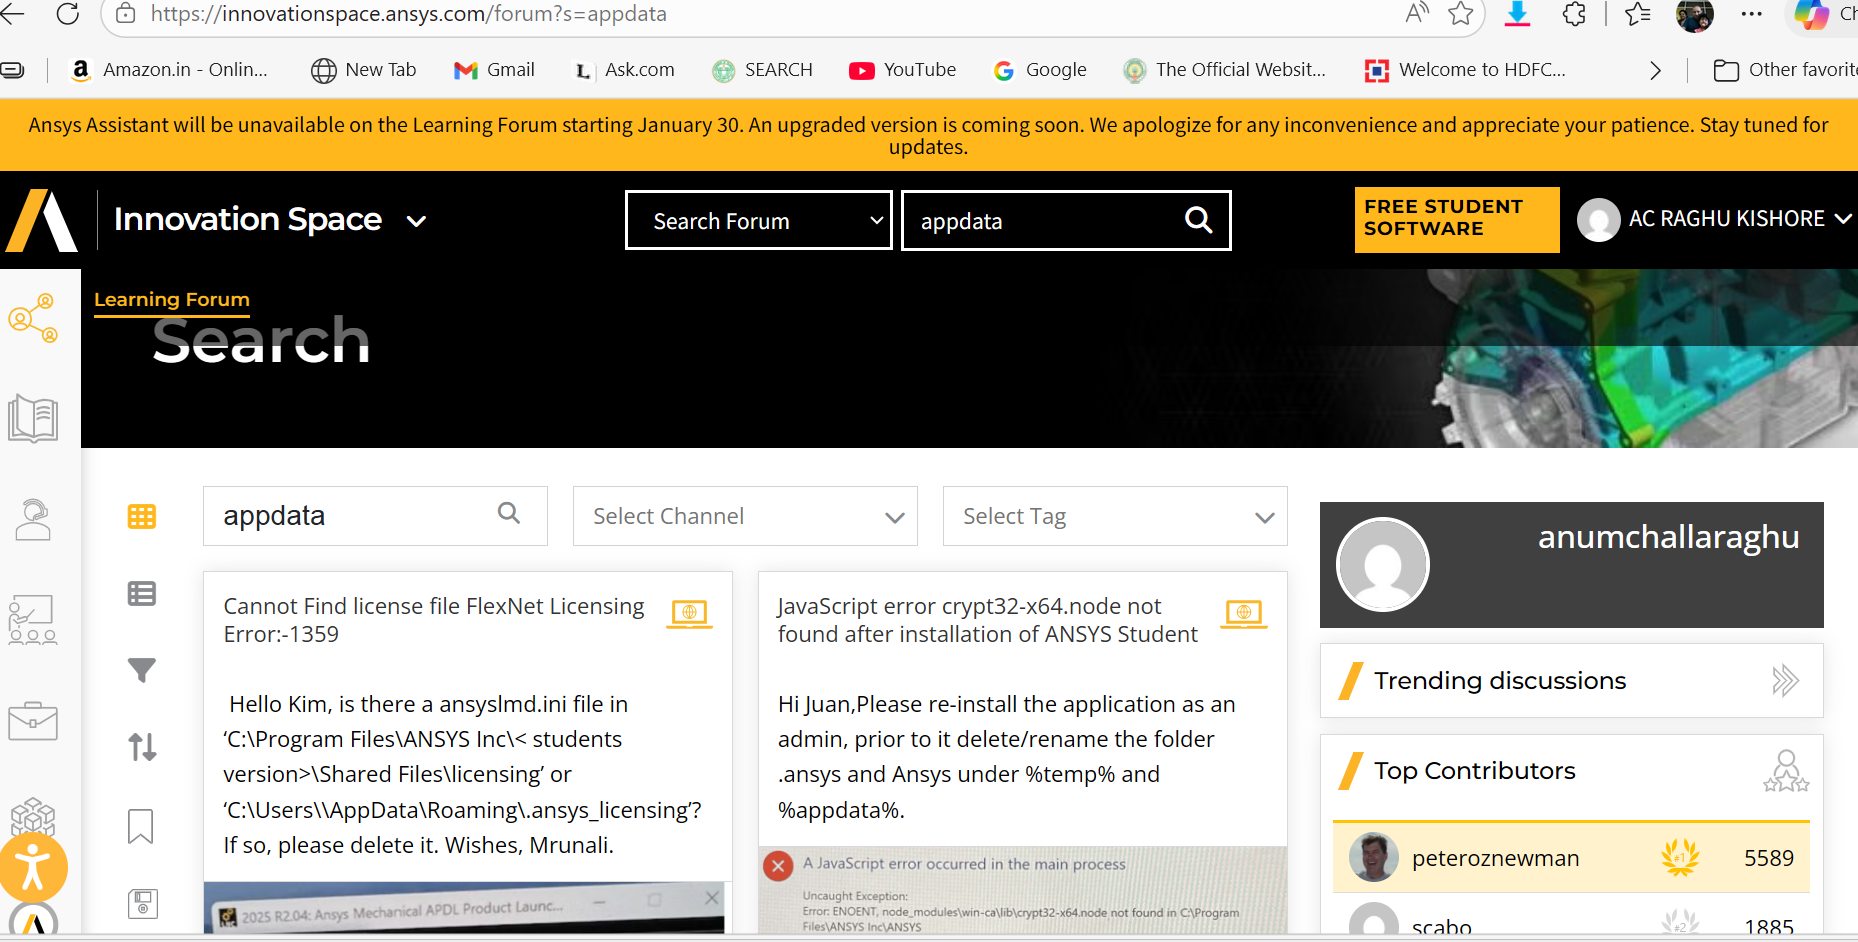Click the Learning Forum tab link
The height and width of the screenshot is (942, 1858).
click(x=172, y=300)
